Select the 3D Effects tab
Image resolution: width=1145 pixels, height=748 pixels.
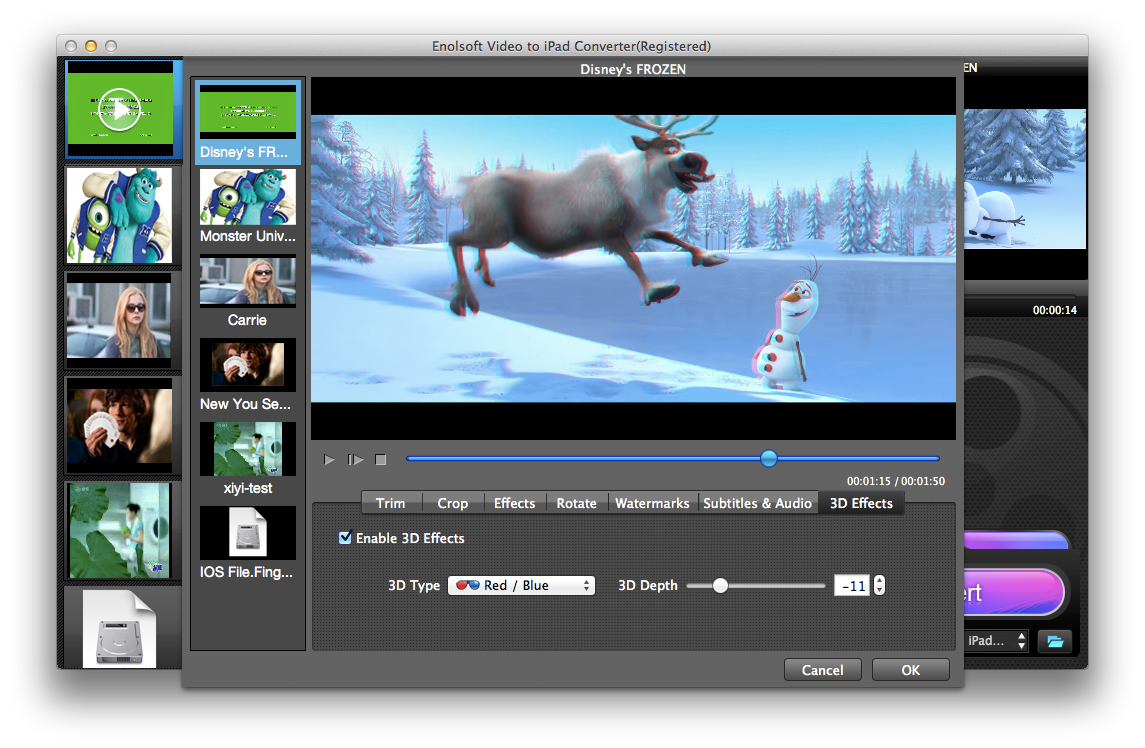pos(861,503)
